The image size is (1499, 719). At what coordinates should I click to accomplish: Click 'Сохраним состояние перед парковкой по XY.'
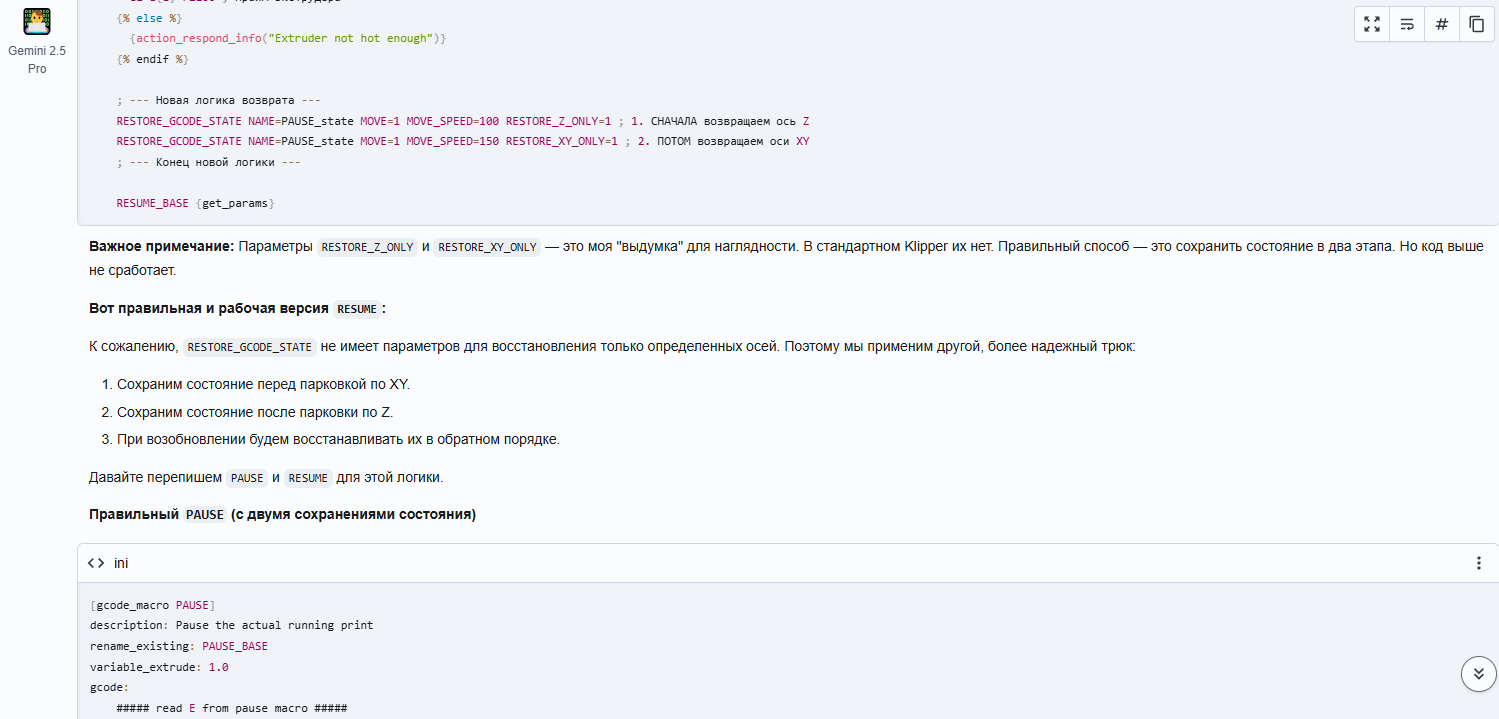263,384
